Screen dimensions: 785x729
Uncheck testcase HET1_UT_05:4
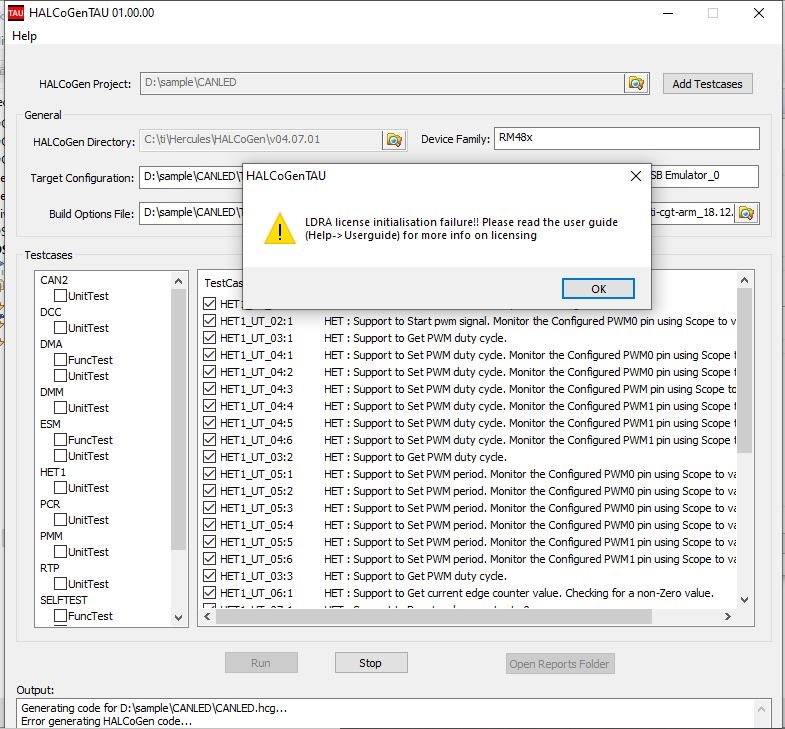210,525
